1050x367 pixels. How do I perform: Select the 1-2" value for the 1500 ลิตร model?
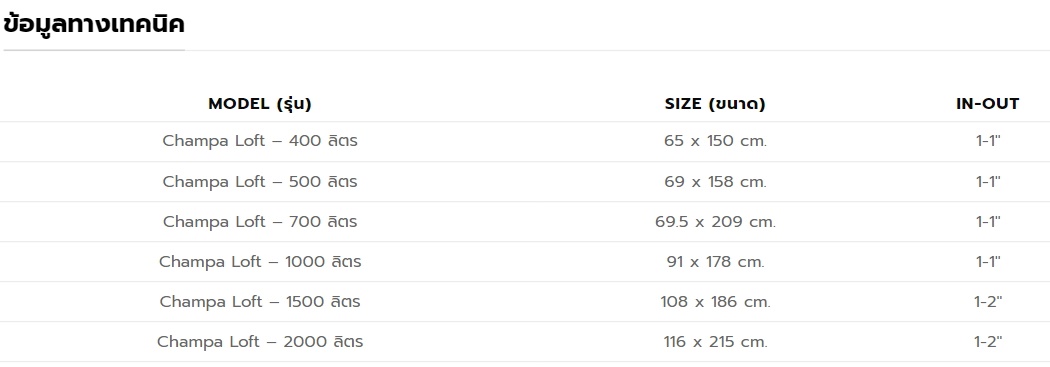point(988,302)
